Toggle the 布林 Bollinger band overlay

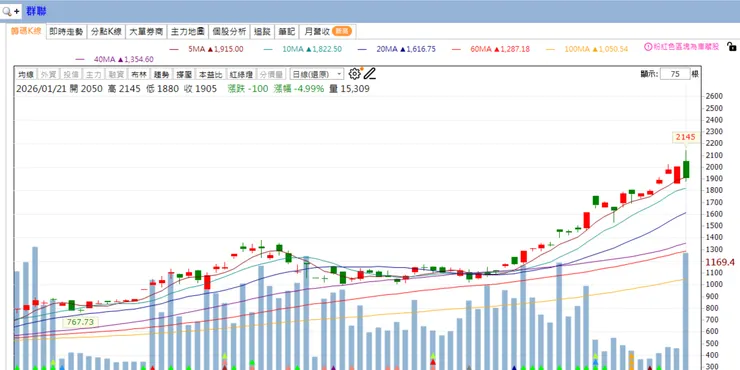(x=138, y=74)
